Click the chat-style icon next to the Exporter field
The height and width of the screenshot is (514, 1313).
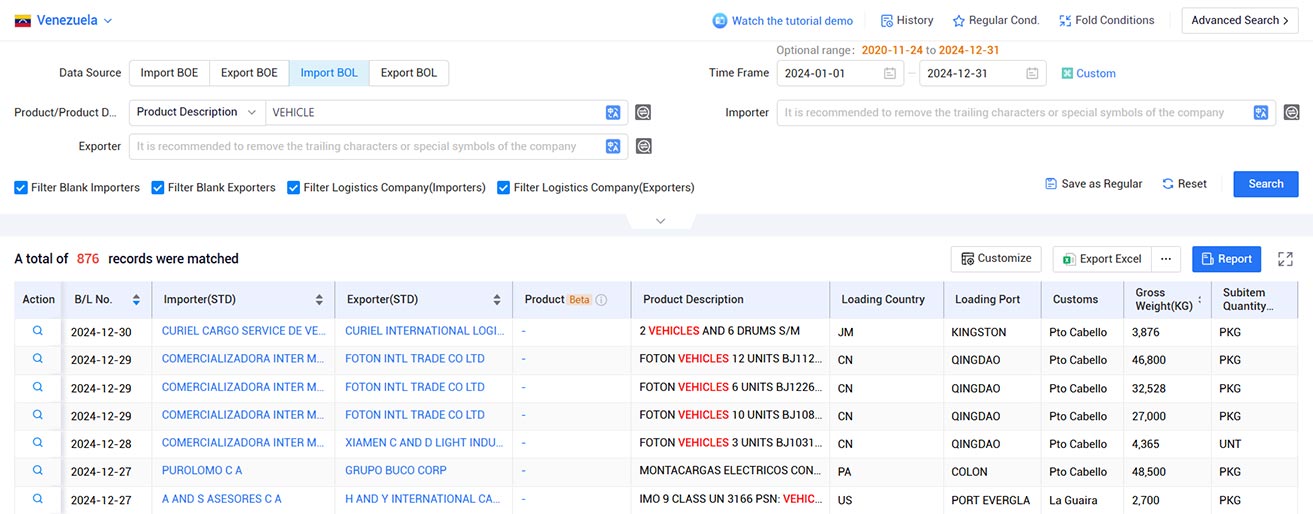(x=644, y=147)
